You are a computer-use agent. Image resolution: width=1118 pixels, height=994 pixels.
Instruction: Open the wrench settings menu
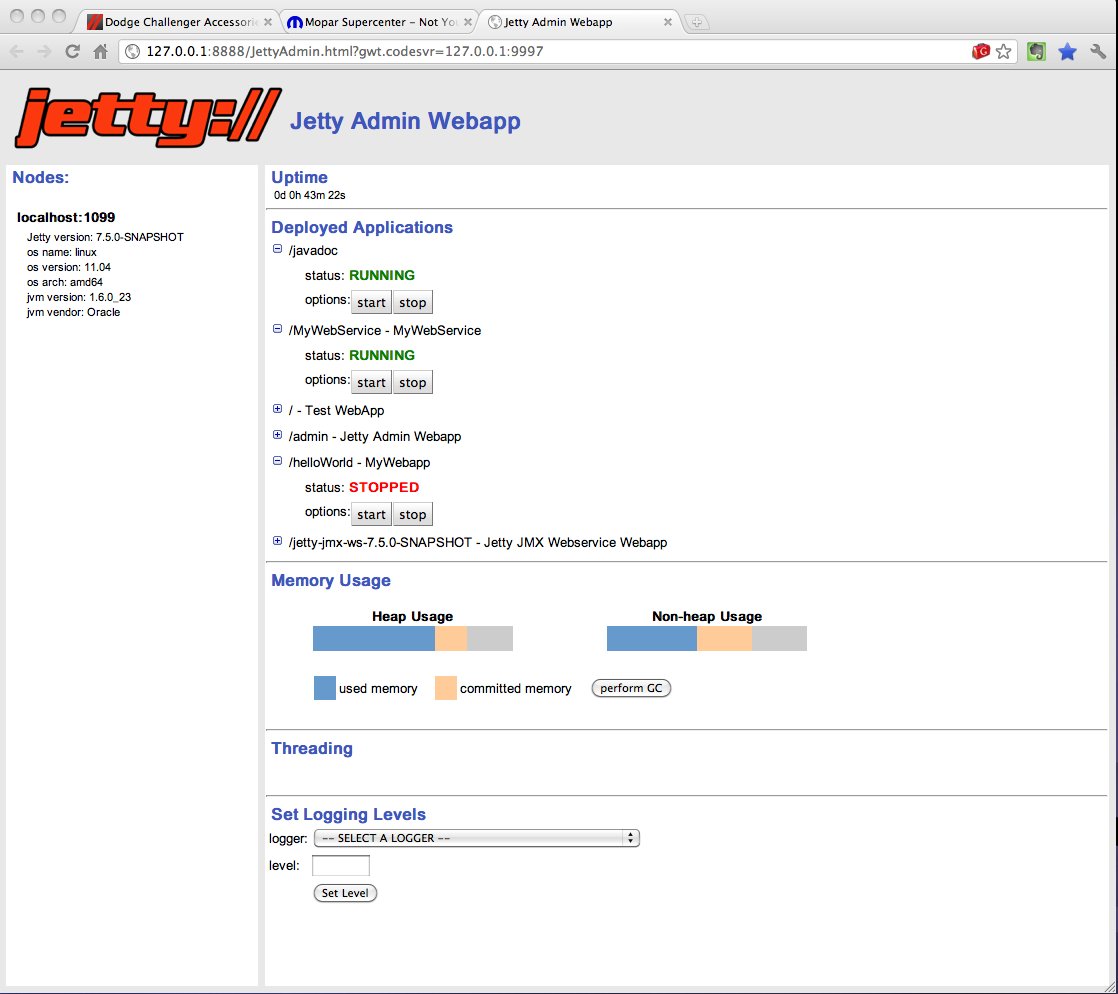pos(1098,51)
